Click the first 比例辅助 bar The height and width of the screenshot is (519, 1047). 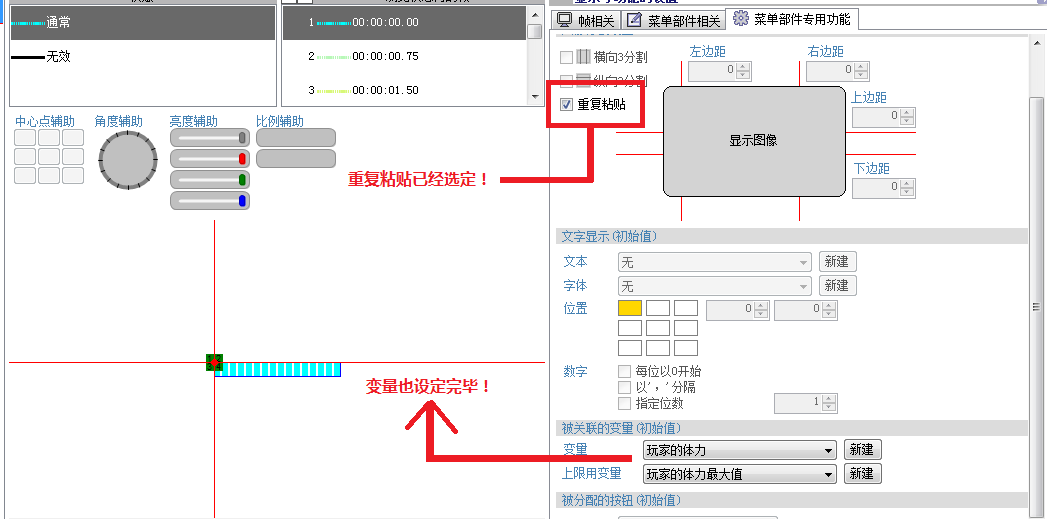point(296,138)
